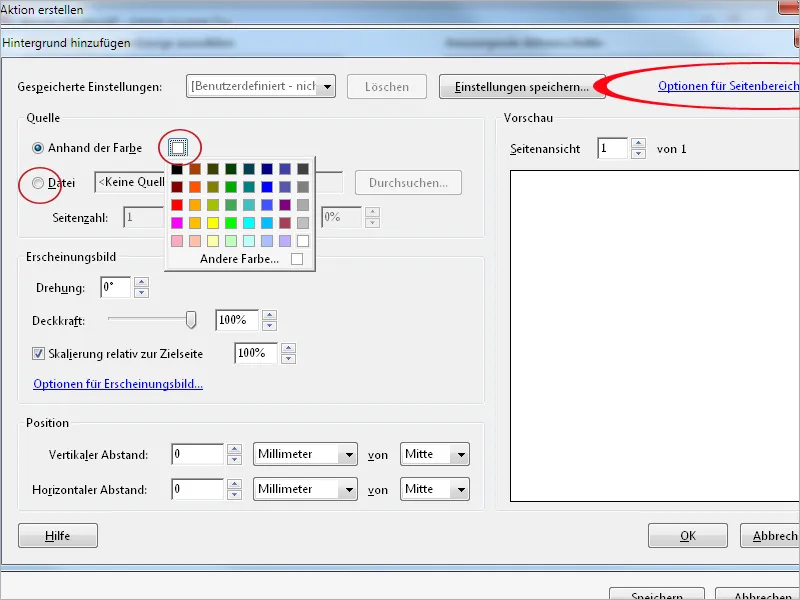Click the Durchsuchen... button
Image resolution: width=800 pixels, height=600 pixels.
[408, 183]
